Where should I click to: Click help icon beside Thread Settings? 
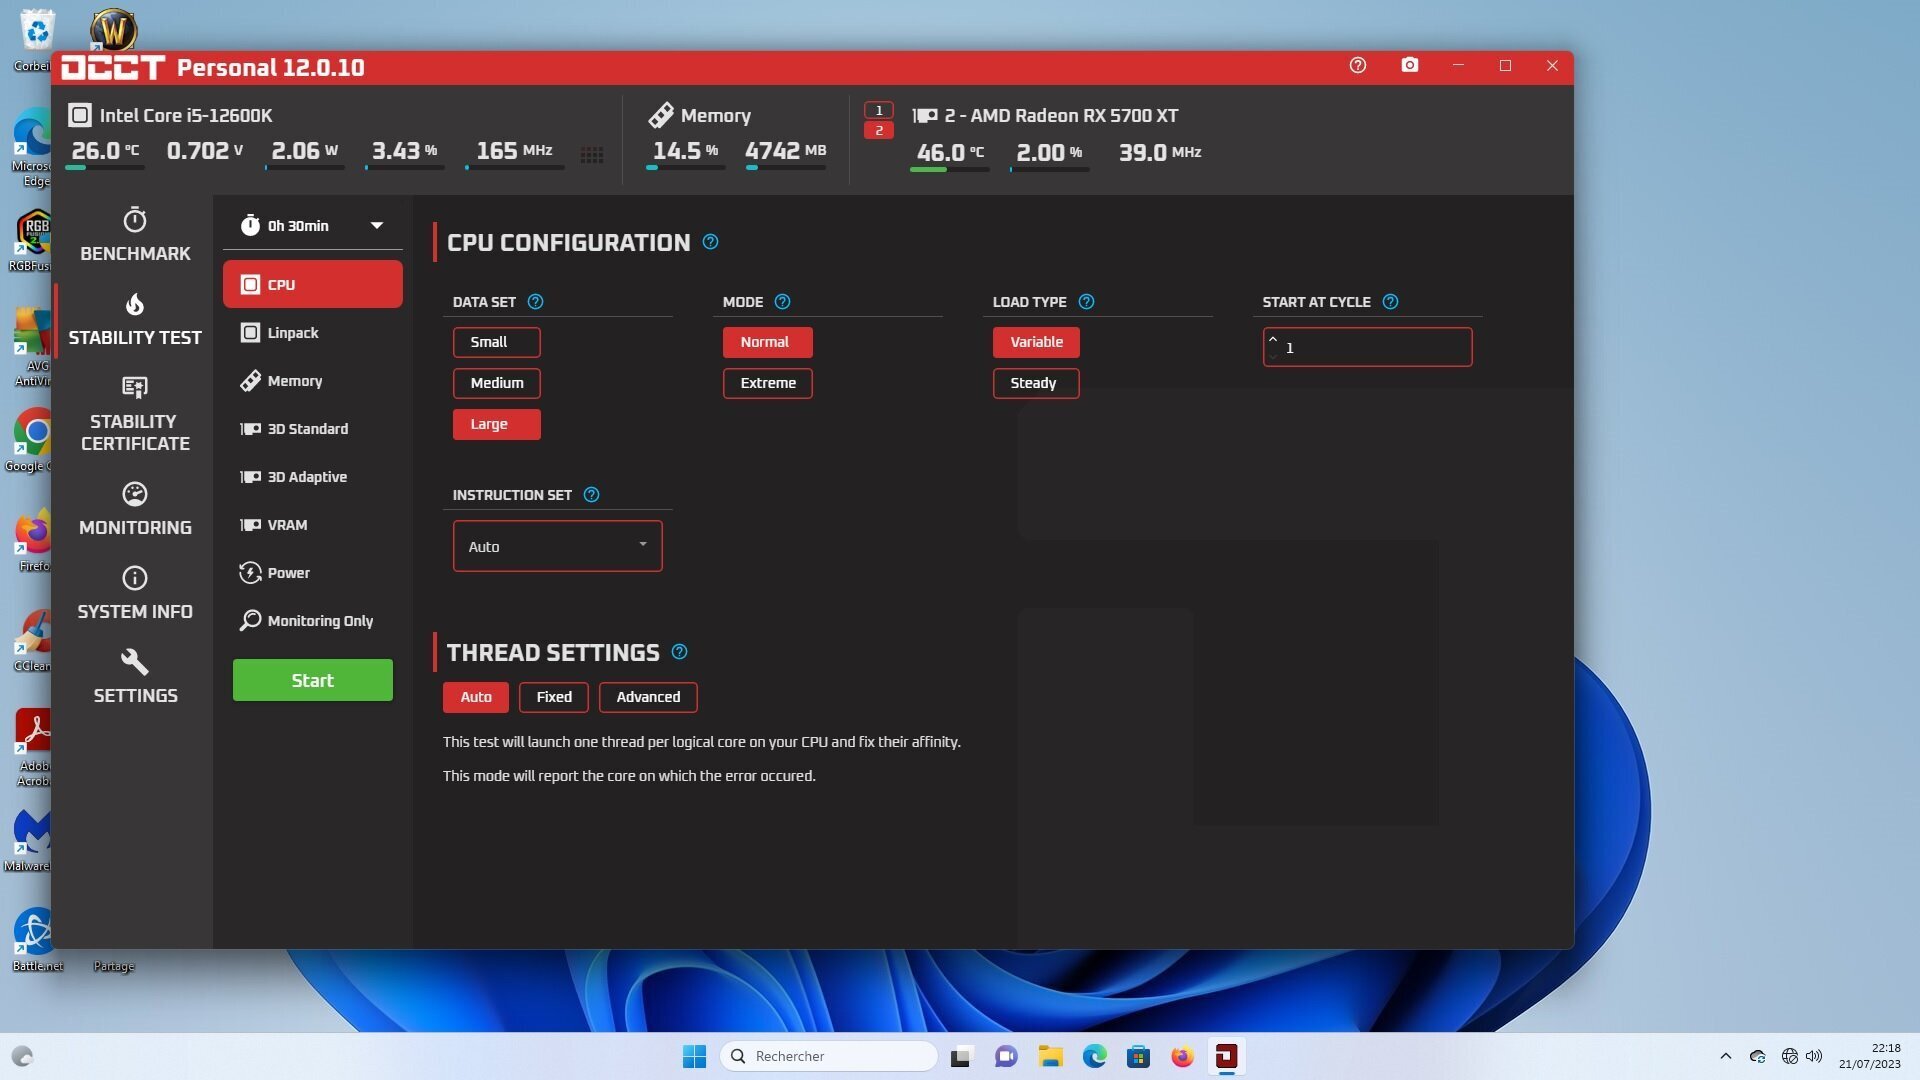679,652
